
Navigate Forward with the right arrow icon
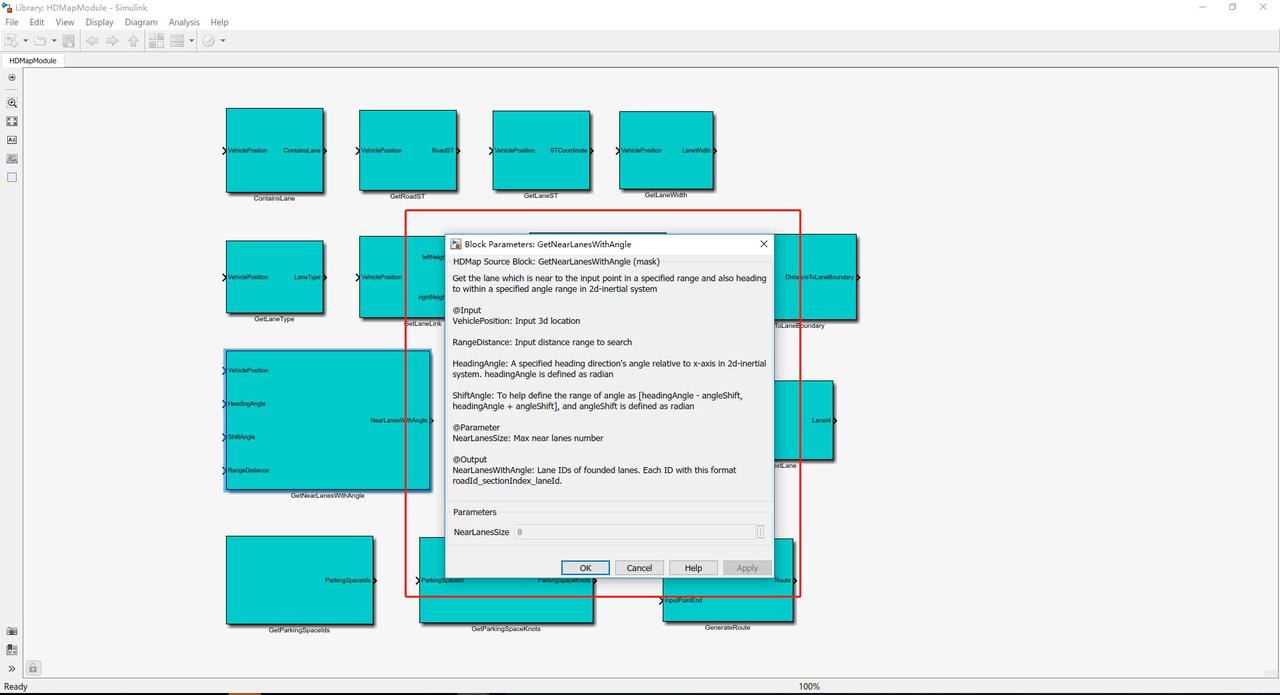(x=112, y=41)
